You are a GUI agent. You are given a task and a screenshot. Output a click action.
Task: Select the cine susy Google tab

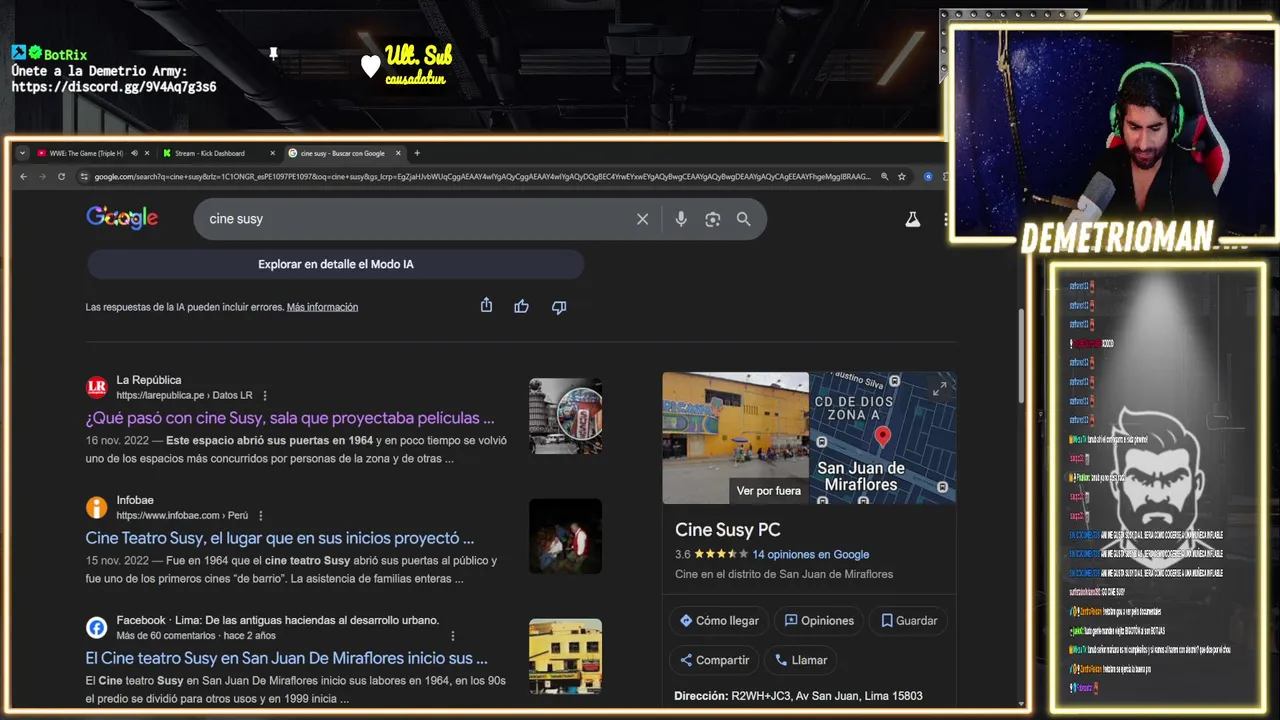343,153
